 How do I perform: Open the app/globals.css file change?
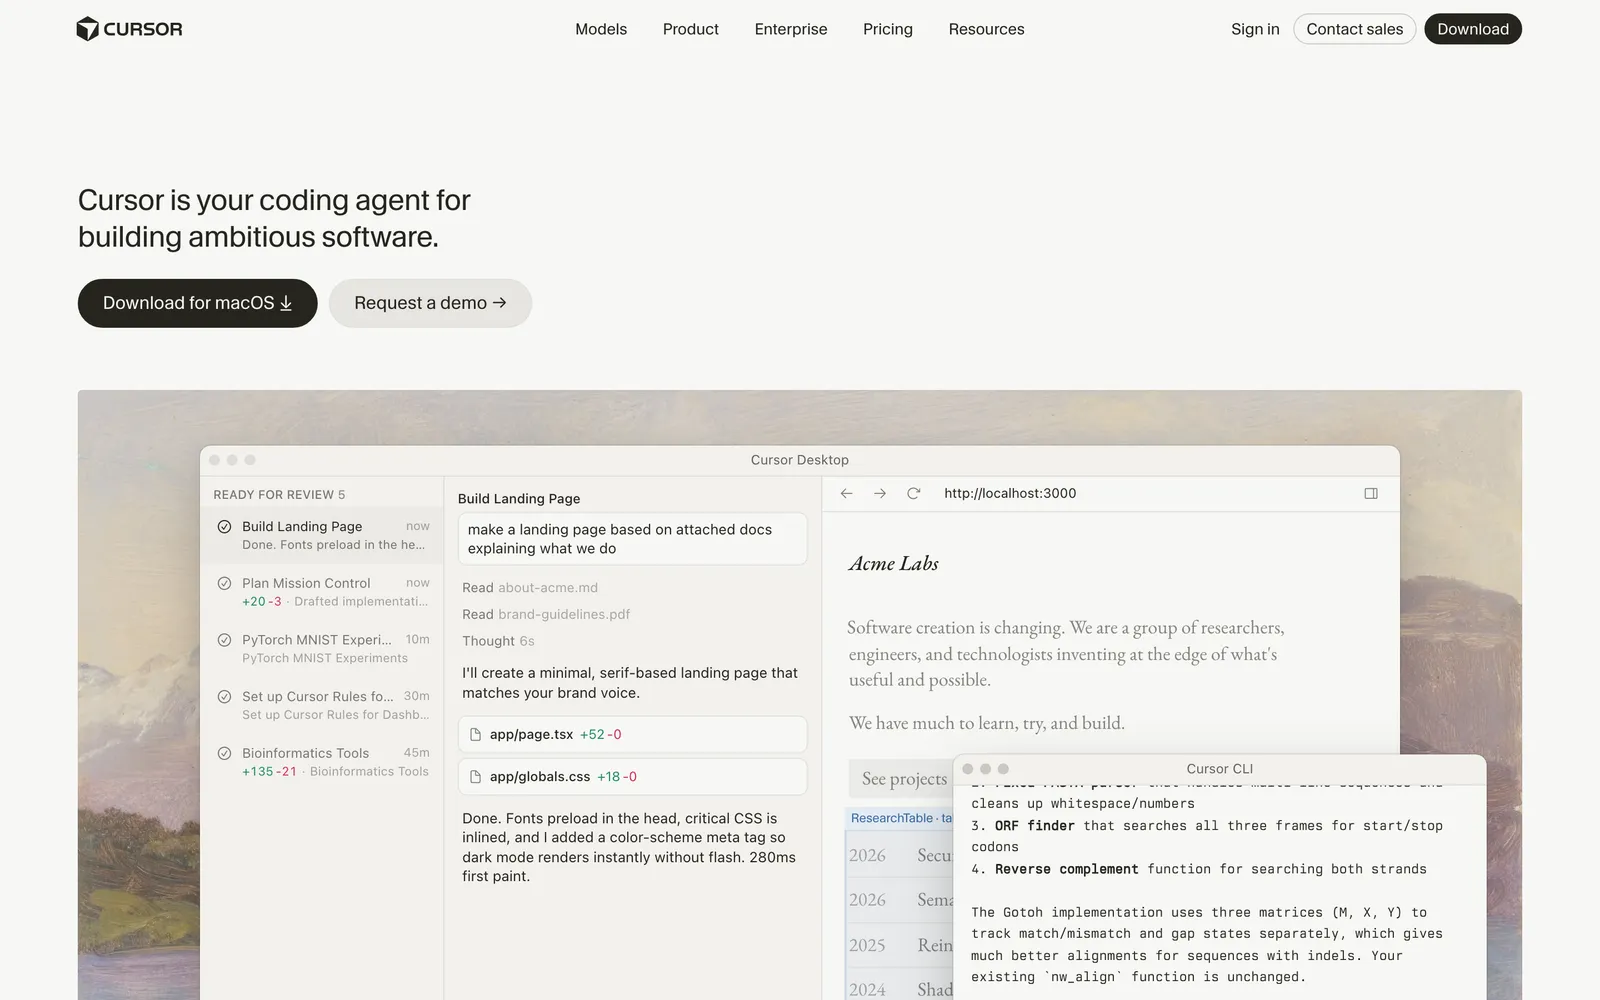click(632, 776)
